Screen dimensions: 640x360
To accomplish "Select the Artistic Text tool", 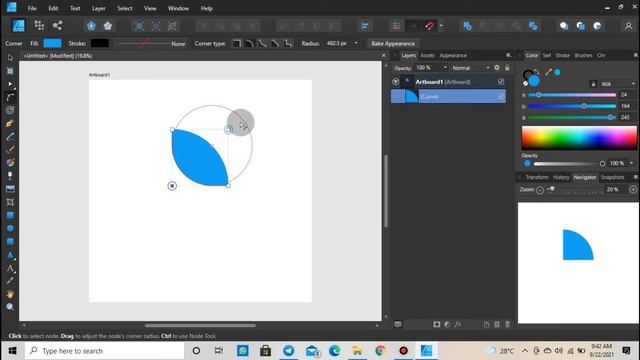I will point(10,268).
